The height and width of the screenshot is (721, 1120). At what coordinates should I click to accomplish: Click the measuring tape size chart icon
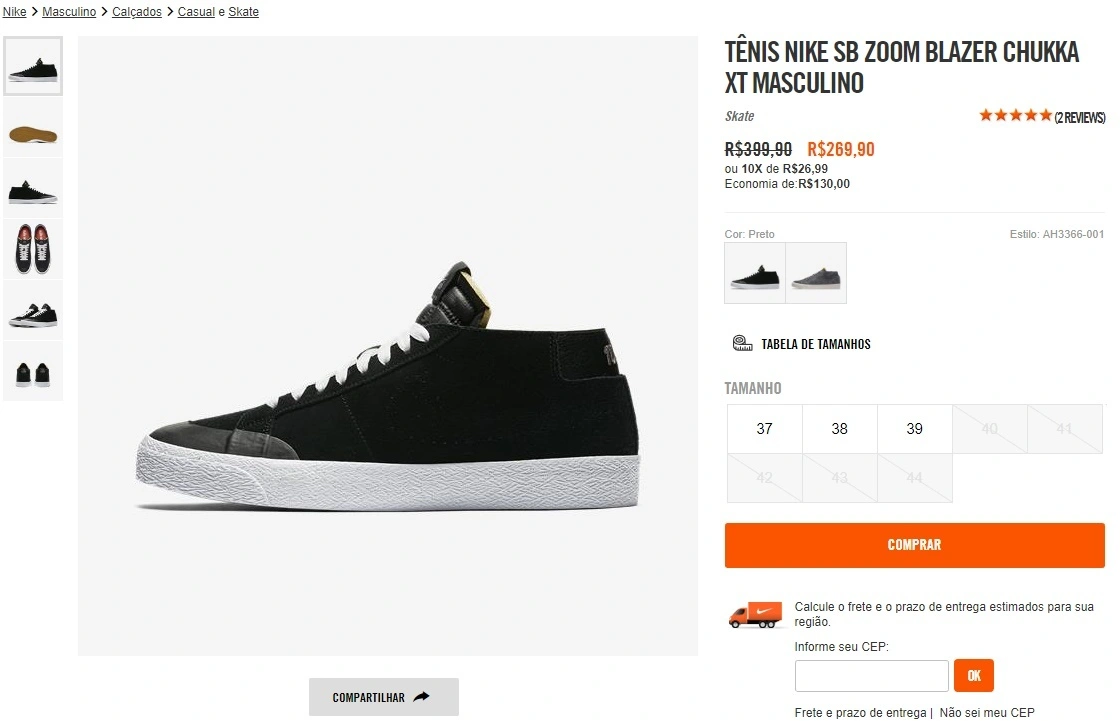pyautogui.click(x=741, y=342)
